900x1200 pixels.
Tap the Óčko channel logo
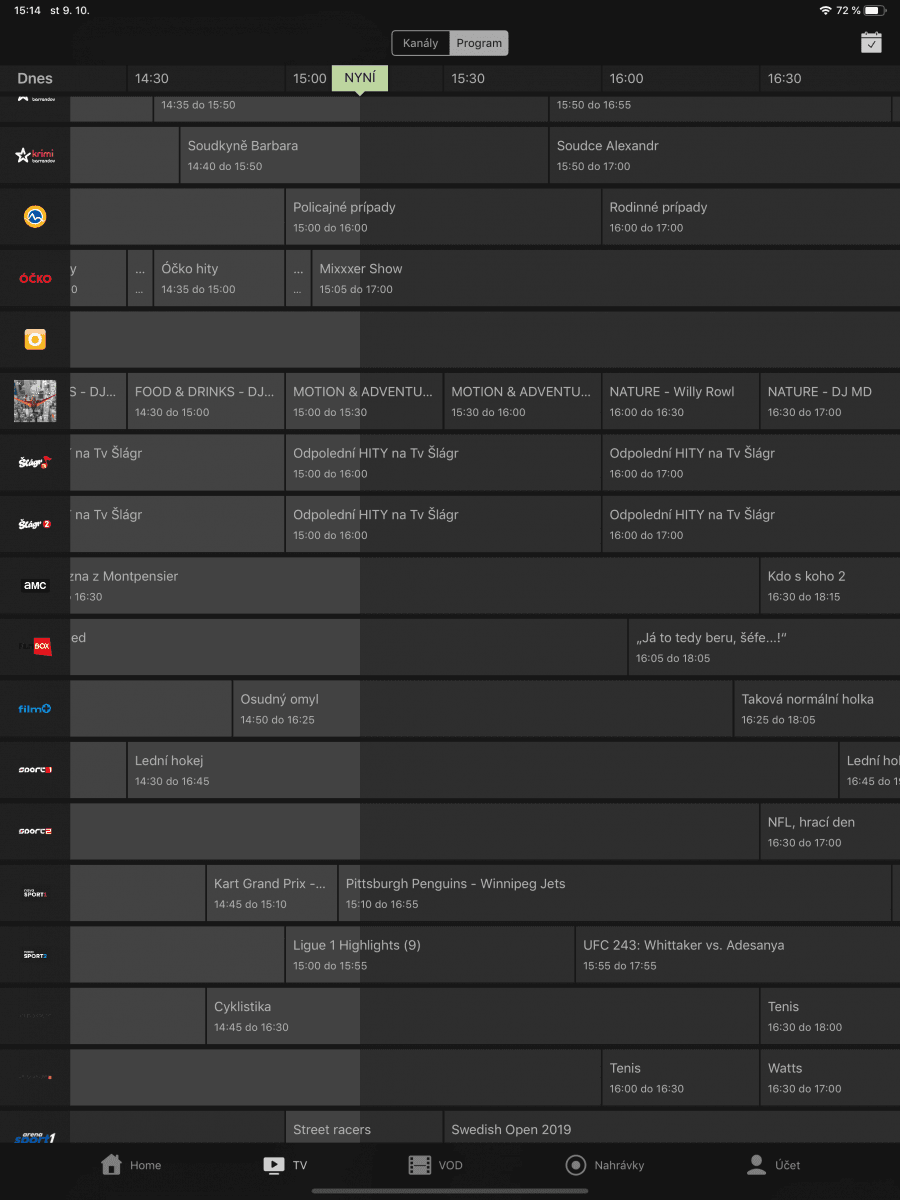(x=35, y=278)
